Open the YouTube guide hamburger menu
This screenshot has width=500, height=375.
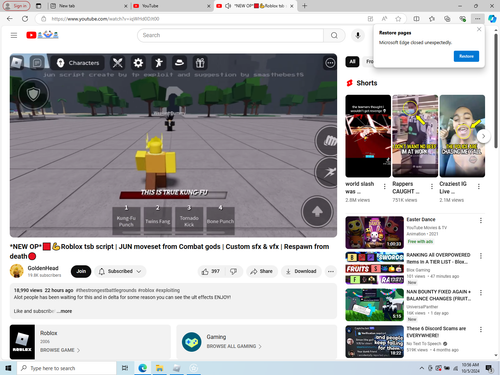14,35
